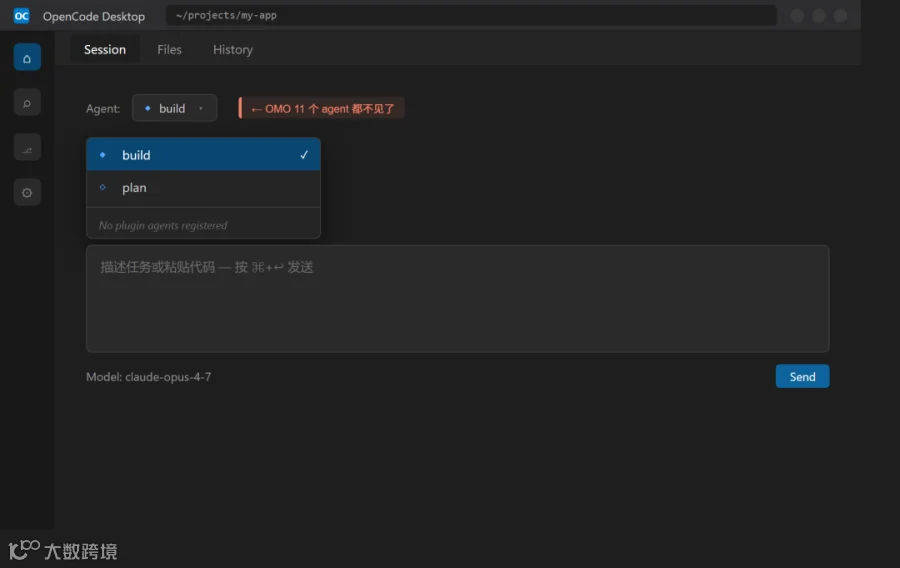Open the branch icon in sidebar

(27, 147)
